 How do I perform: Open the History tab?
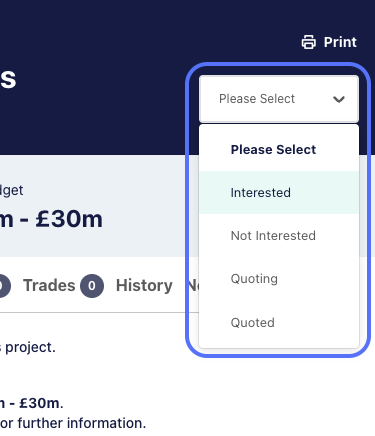[x=144, y=286]
